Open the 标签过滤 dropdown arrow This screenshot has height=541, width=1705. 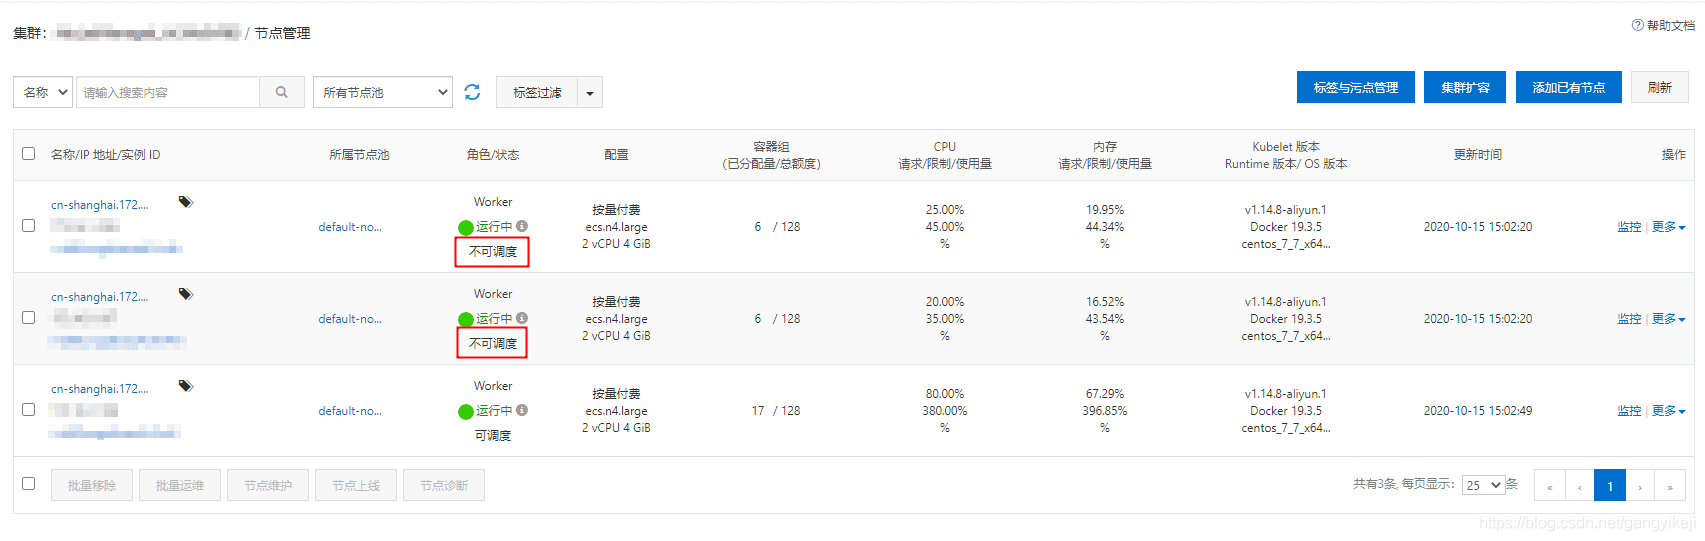(590, 93)
